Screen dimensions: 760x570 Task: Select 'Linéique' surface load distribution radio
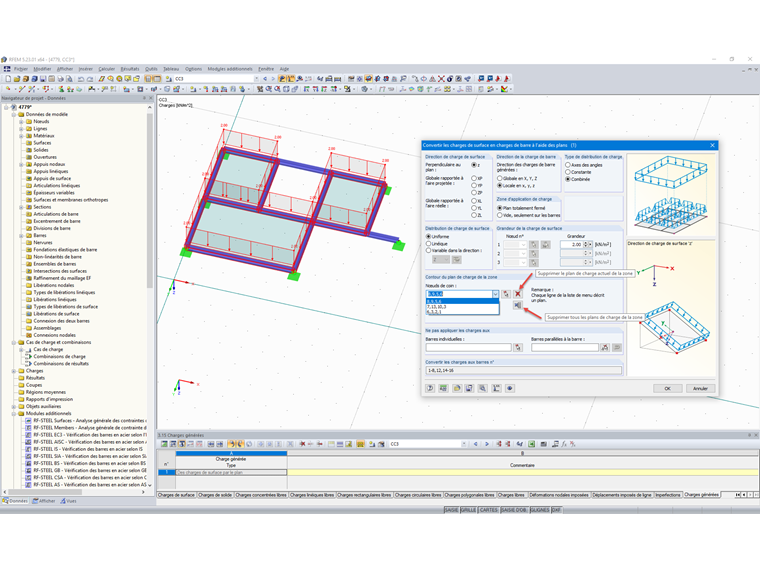point(428,244)
